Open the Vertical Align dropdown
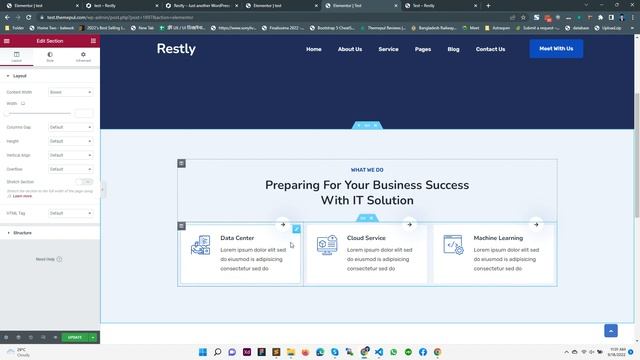This screenshot has width=640, height=360. [x=71, y=155]
